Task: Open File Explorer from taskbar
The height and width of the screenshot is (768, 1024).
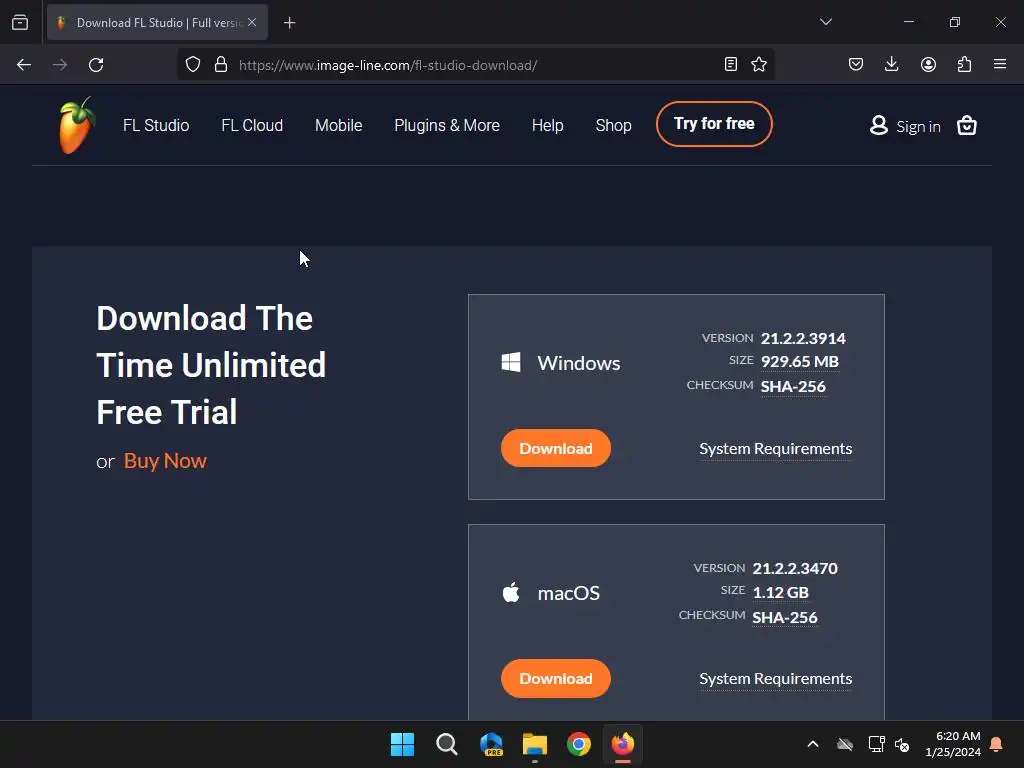Action: (x=535, y=744)
